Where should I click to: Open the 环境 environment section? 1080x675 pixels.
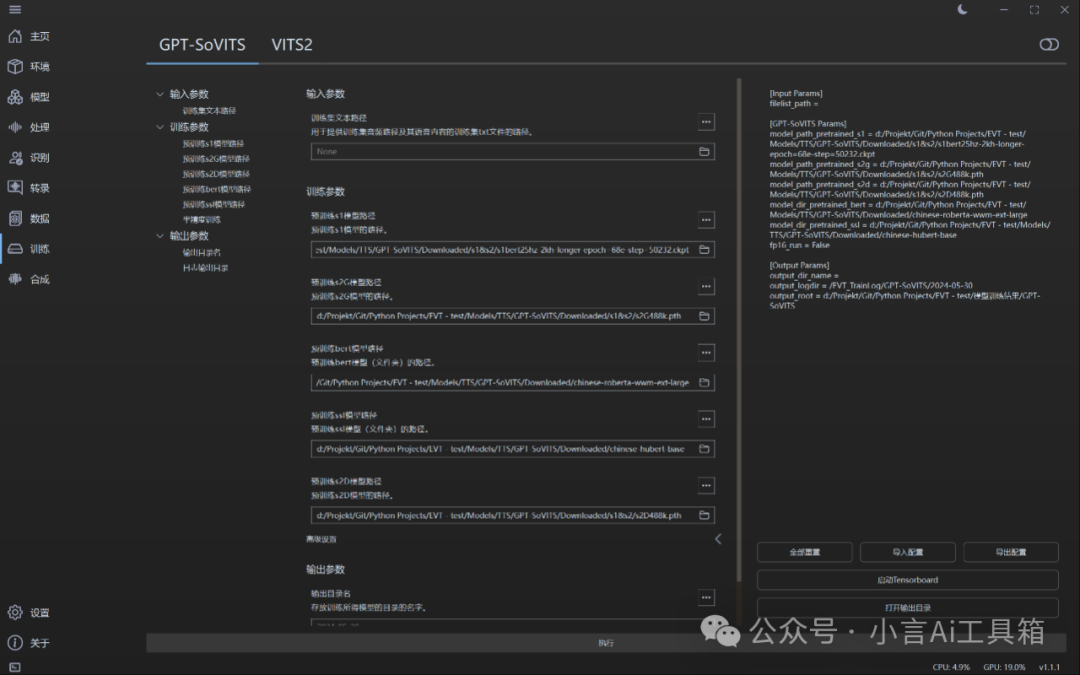[29, 67]
